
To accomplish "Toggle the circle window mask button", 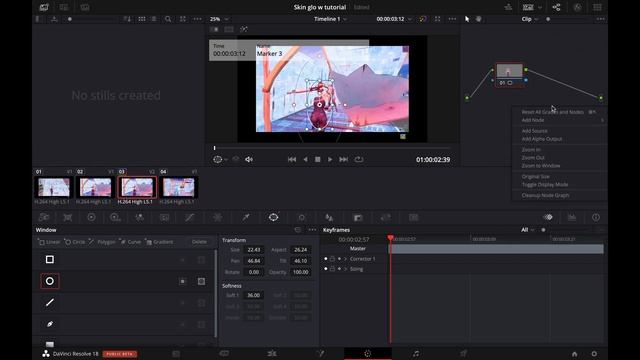I will [201, 281].
